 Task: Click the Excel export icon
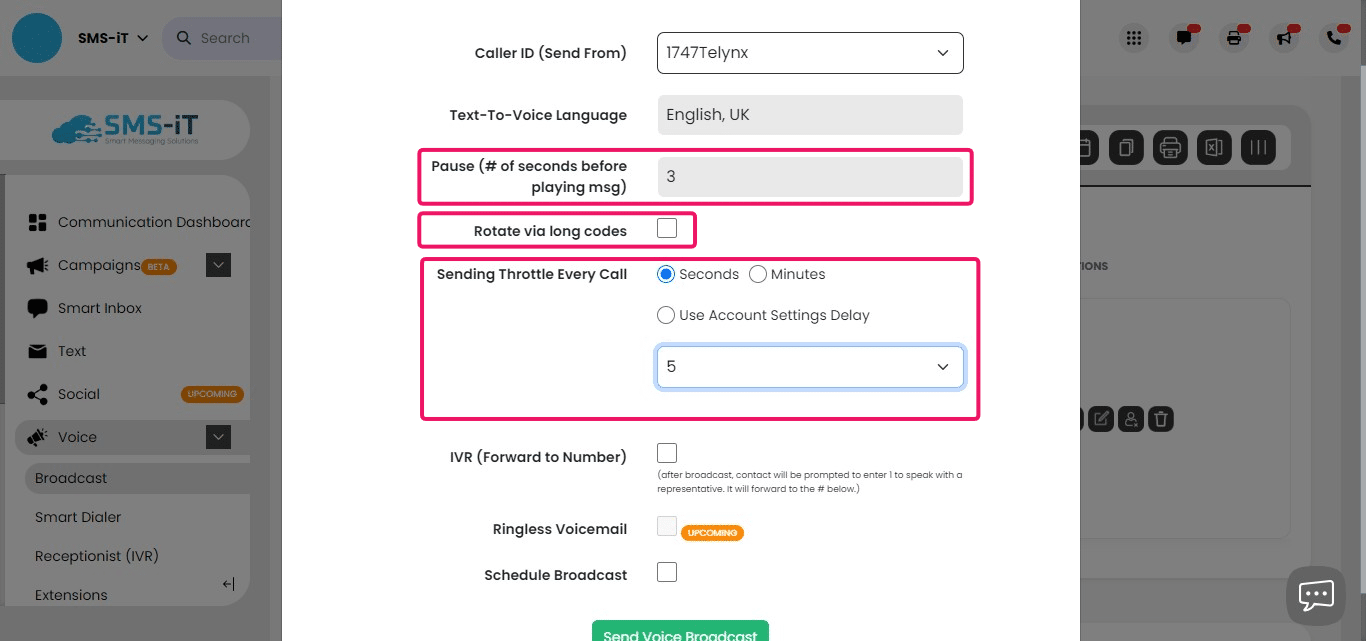pyautogui.click(x=1213, y=148)
